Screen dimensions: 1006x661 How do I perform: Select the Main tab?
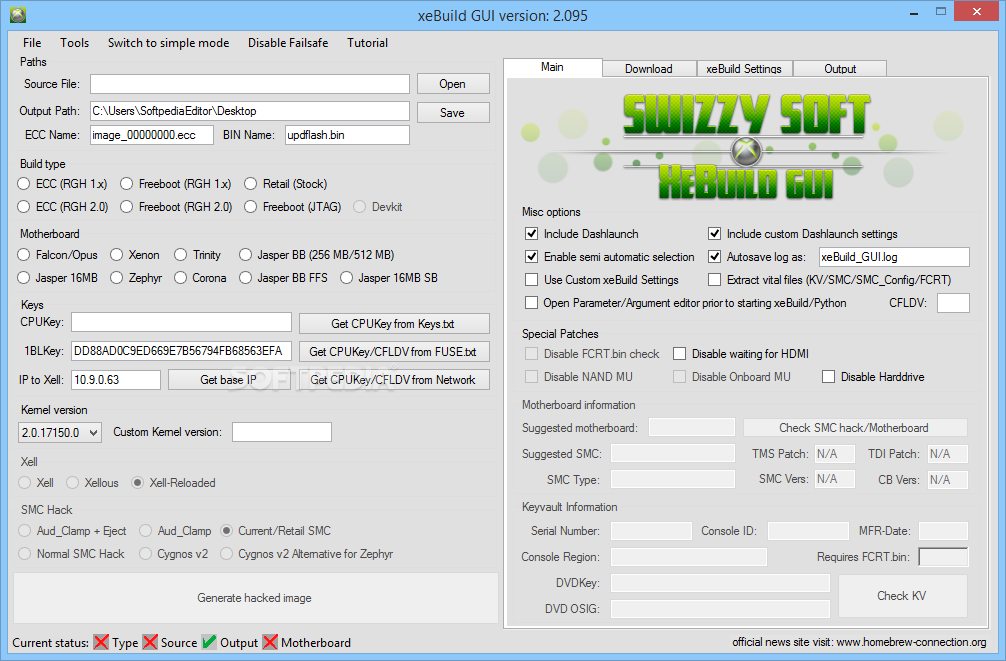[552, 67]
